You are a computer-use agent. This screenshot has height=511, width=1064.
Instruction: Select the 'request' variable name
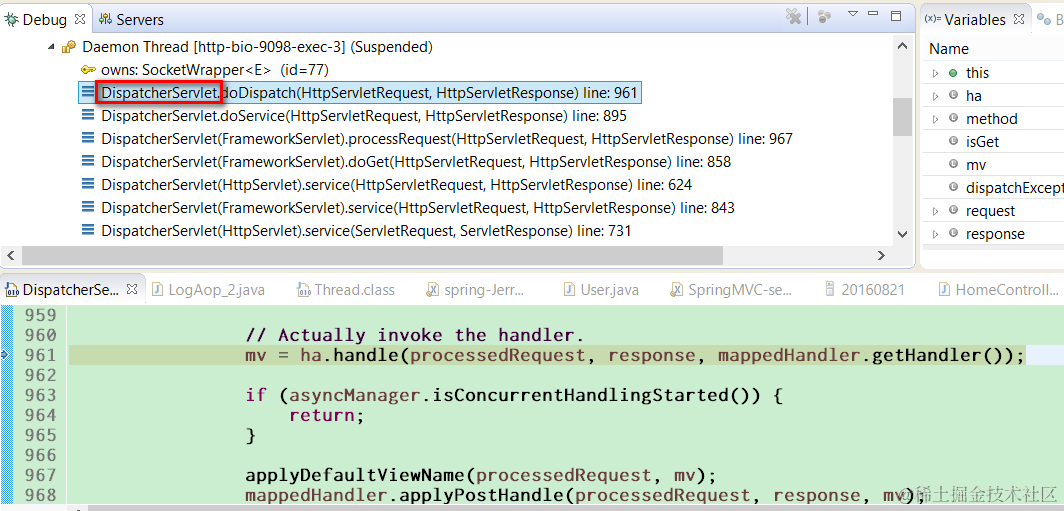[x=991, y=211]
